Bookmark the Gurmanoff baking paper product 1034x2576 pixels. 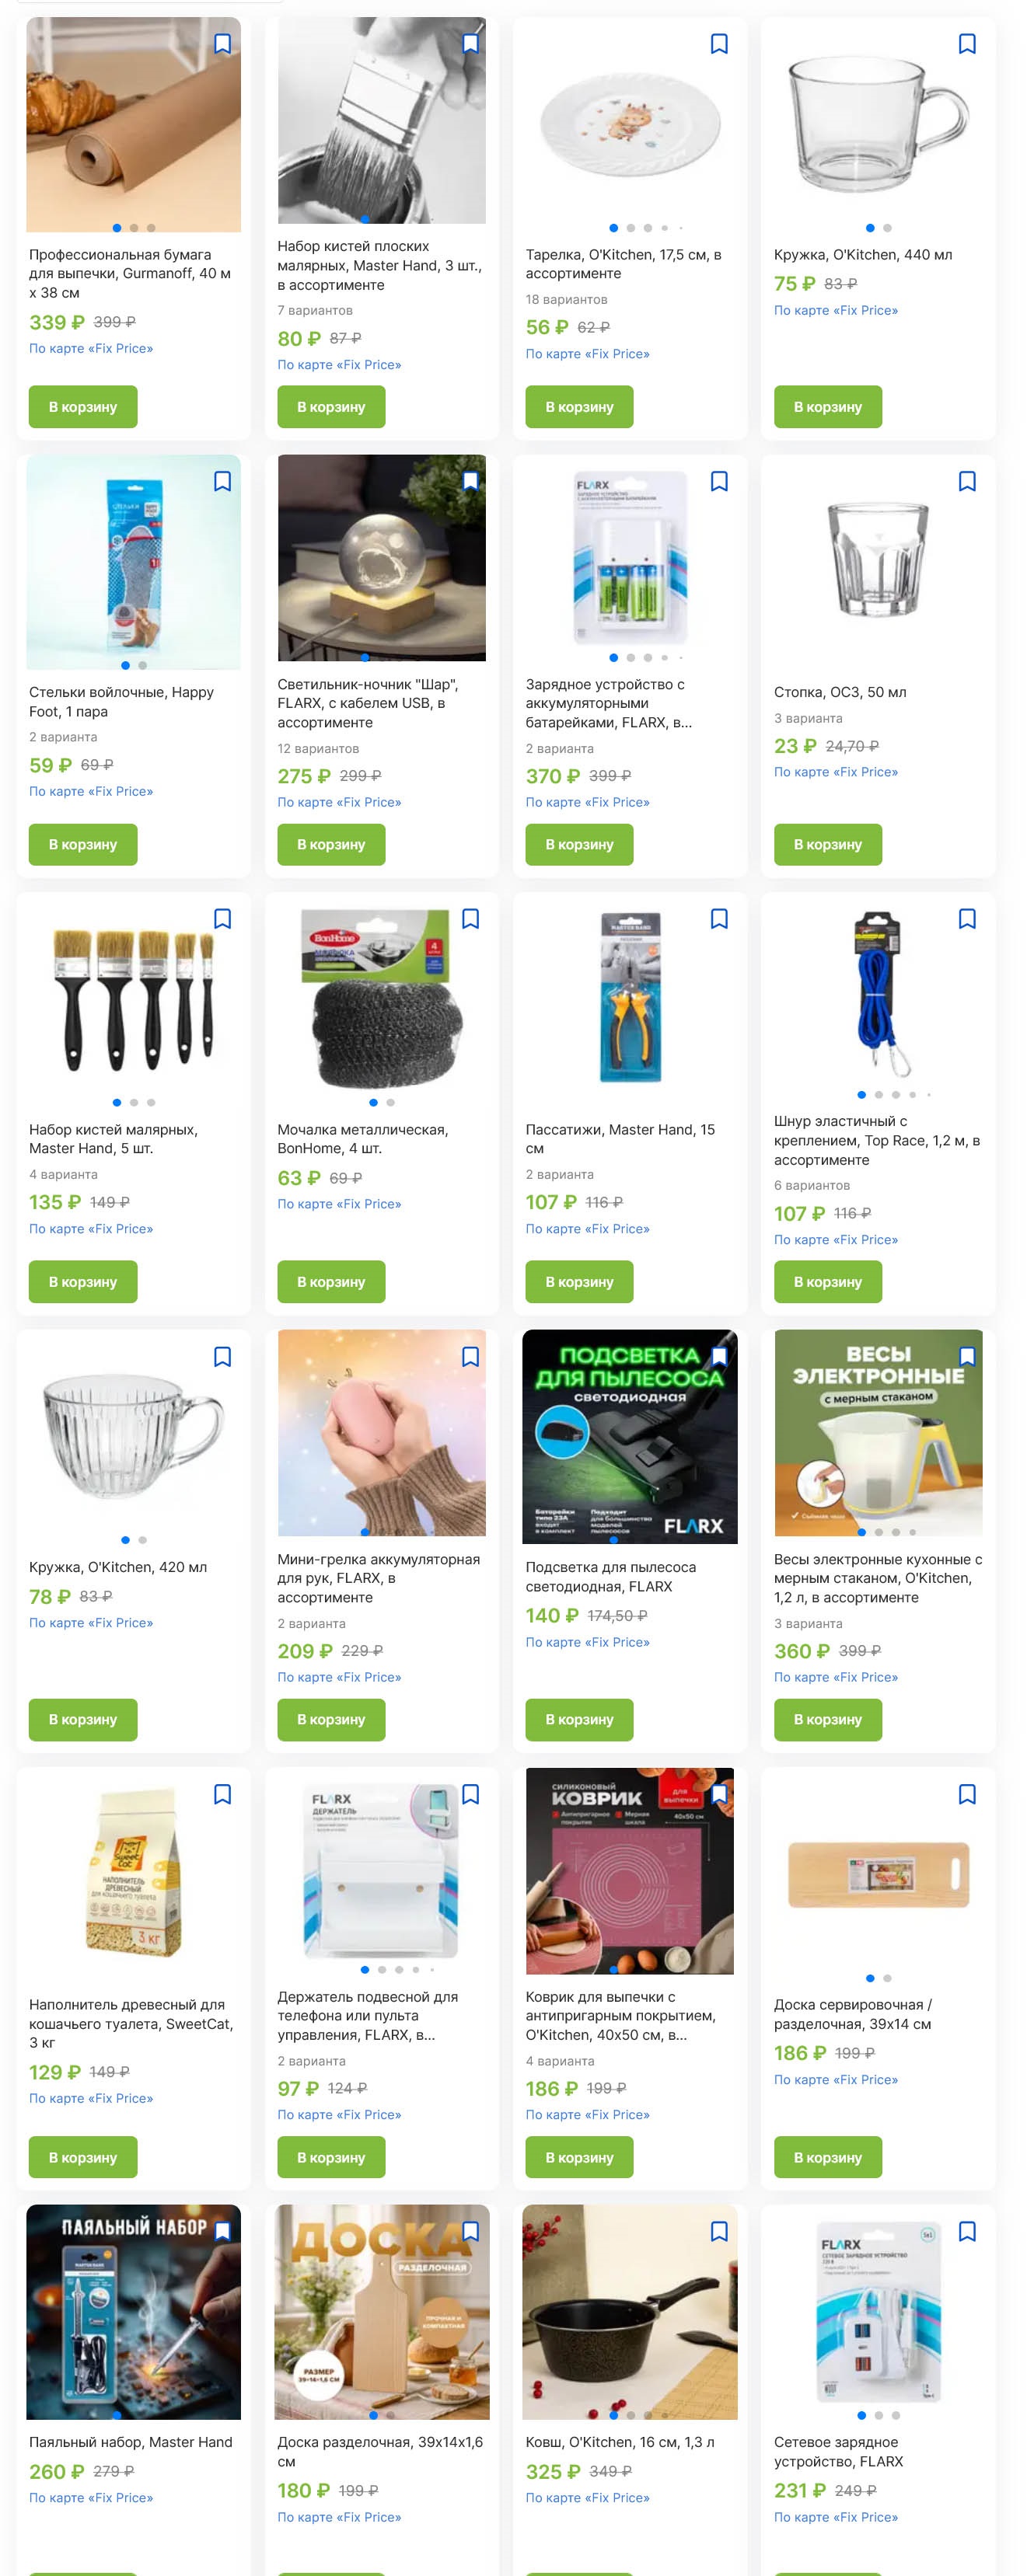[222, 44]
